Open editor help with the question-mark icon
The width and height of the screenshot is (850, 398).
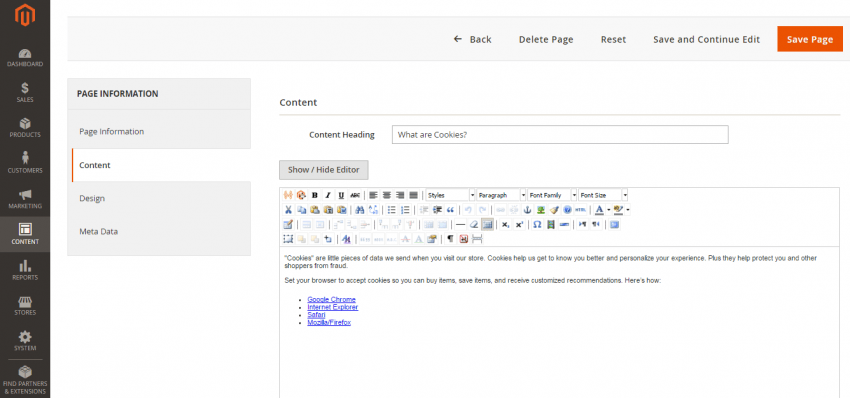point(567,210)
